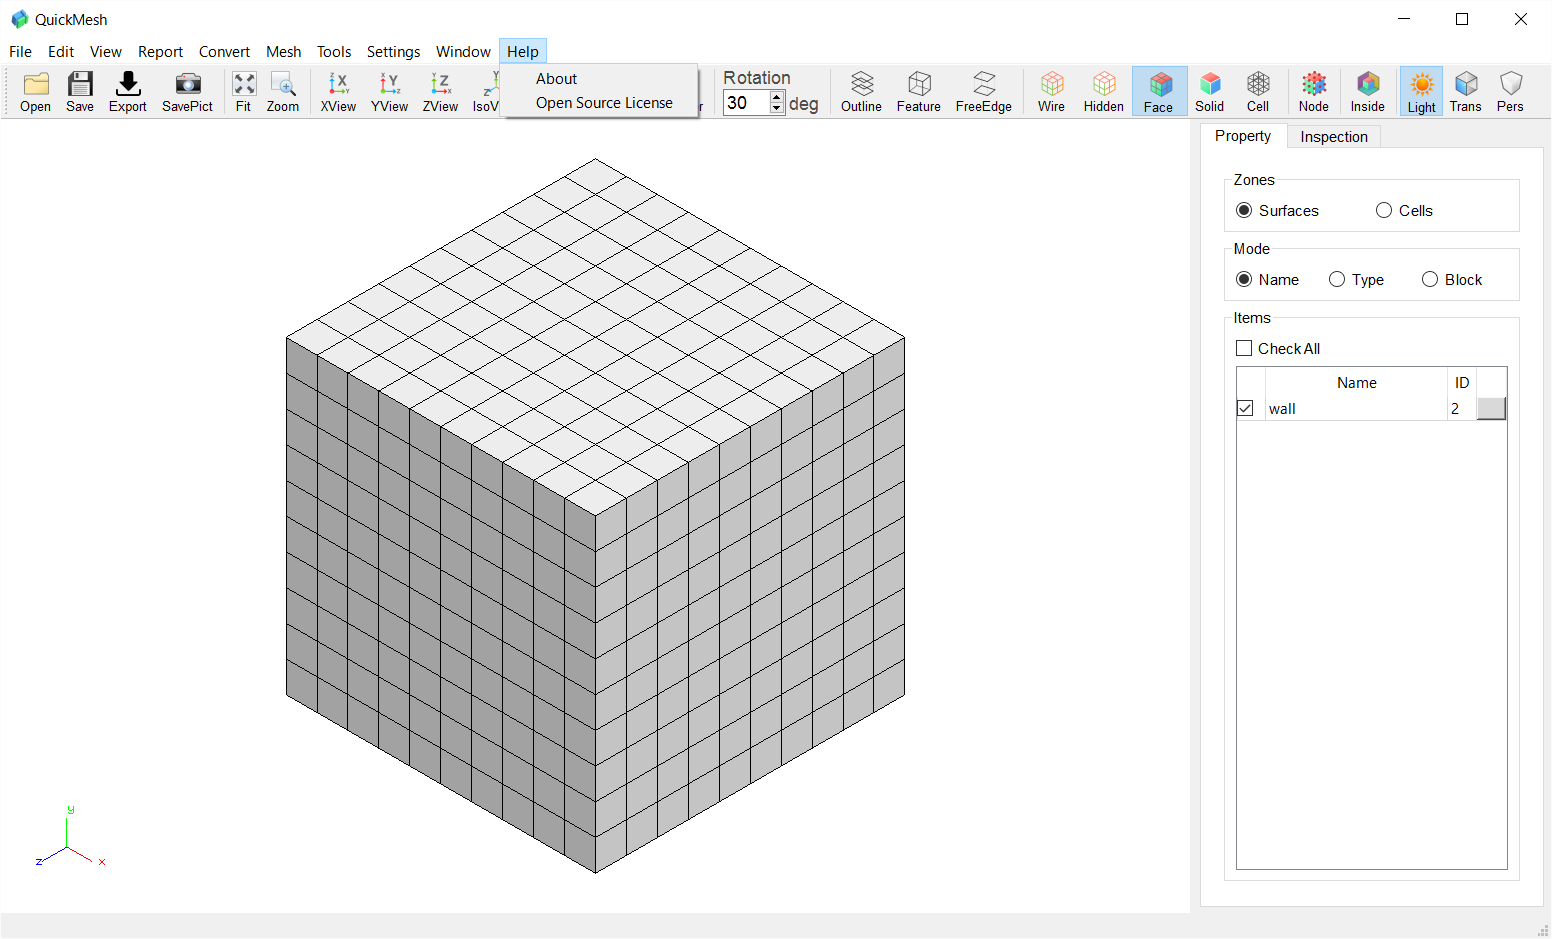
Task: Switch to XView orientation
Action: coord(338,92)
